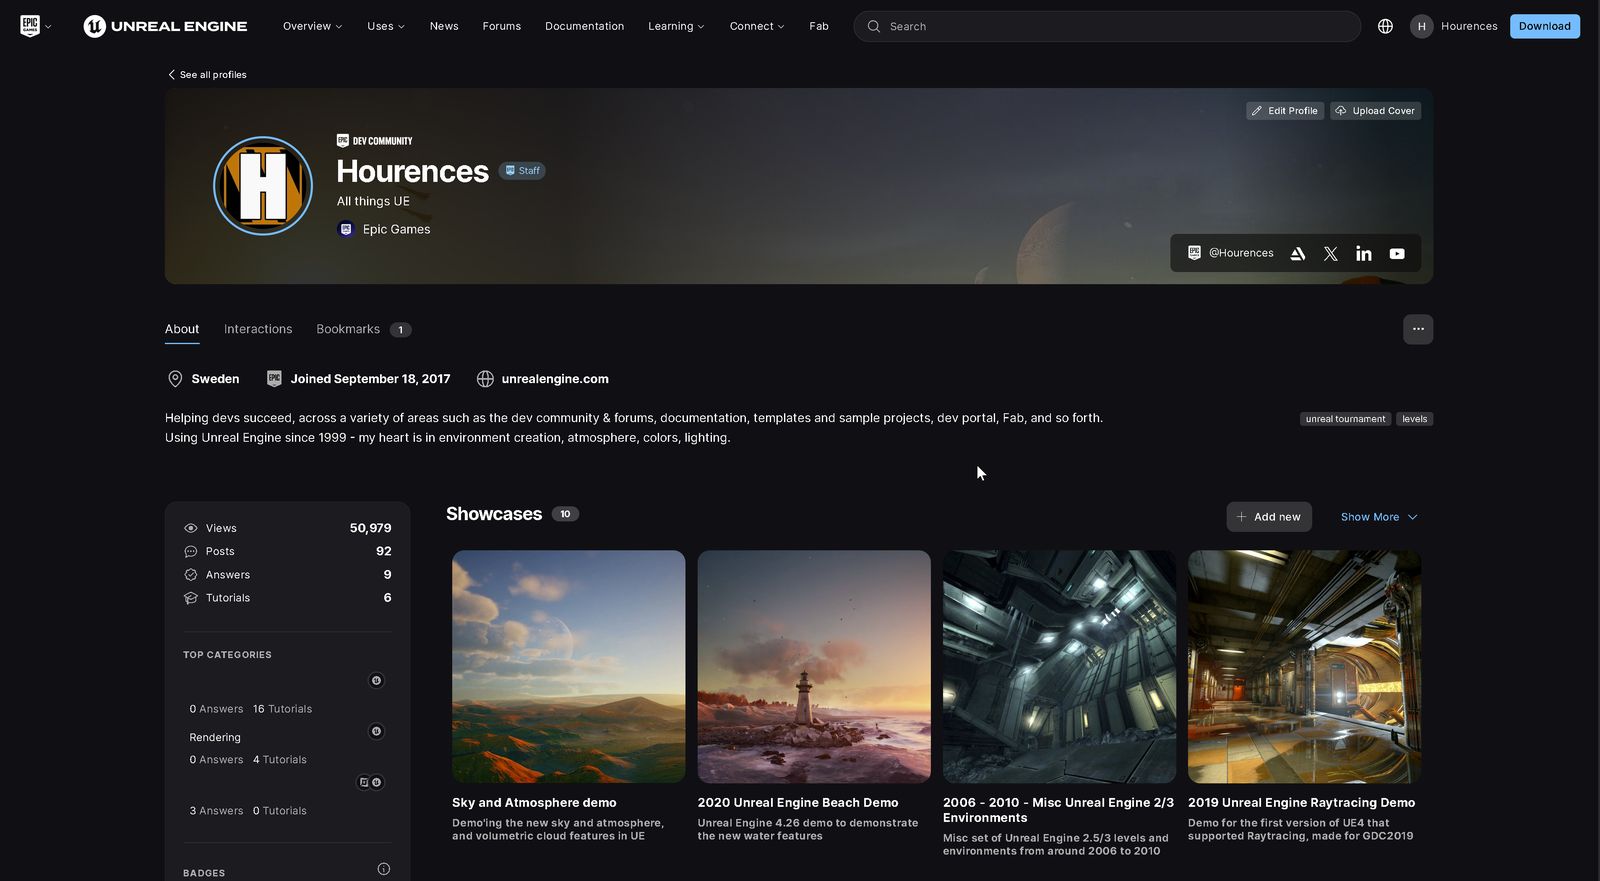Screen dimensions: 1600x881
Task: Click in the Search input field
Action: tap(1110, 27)
